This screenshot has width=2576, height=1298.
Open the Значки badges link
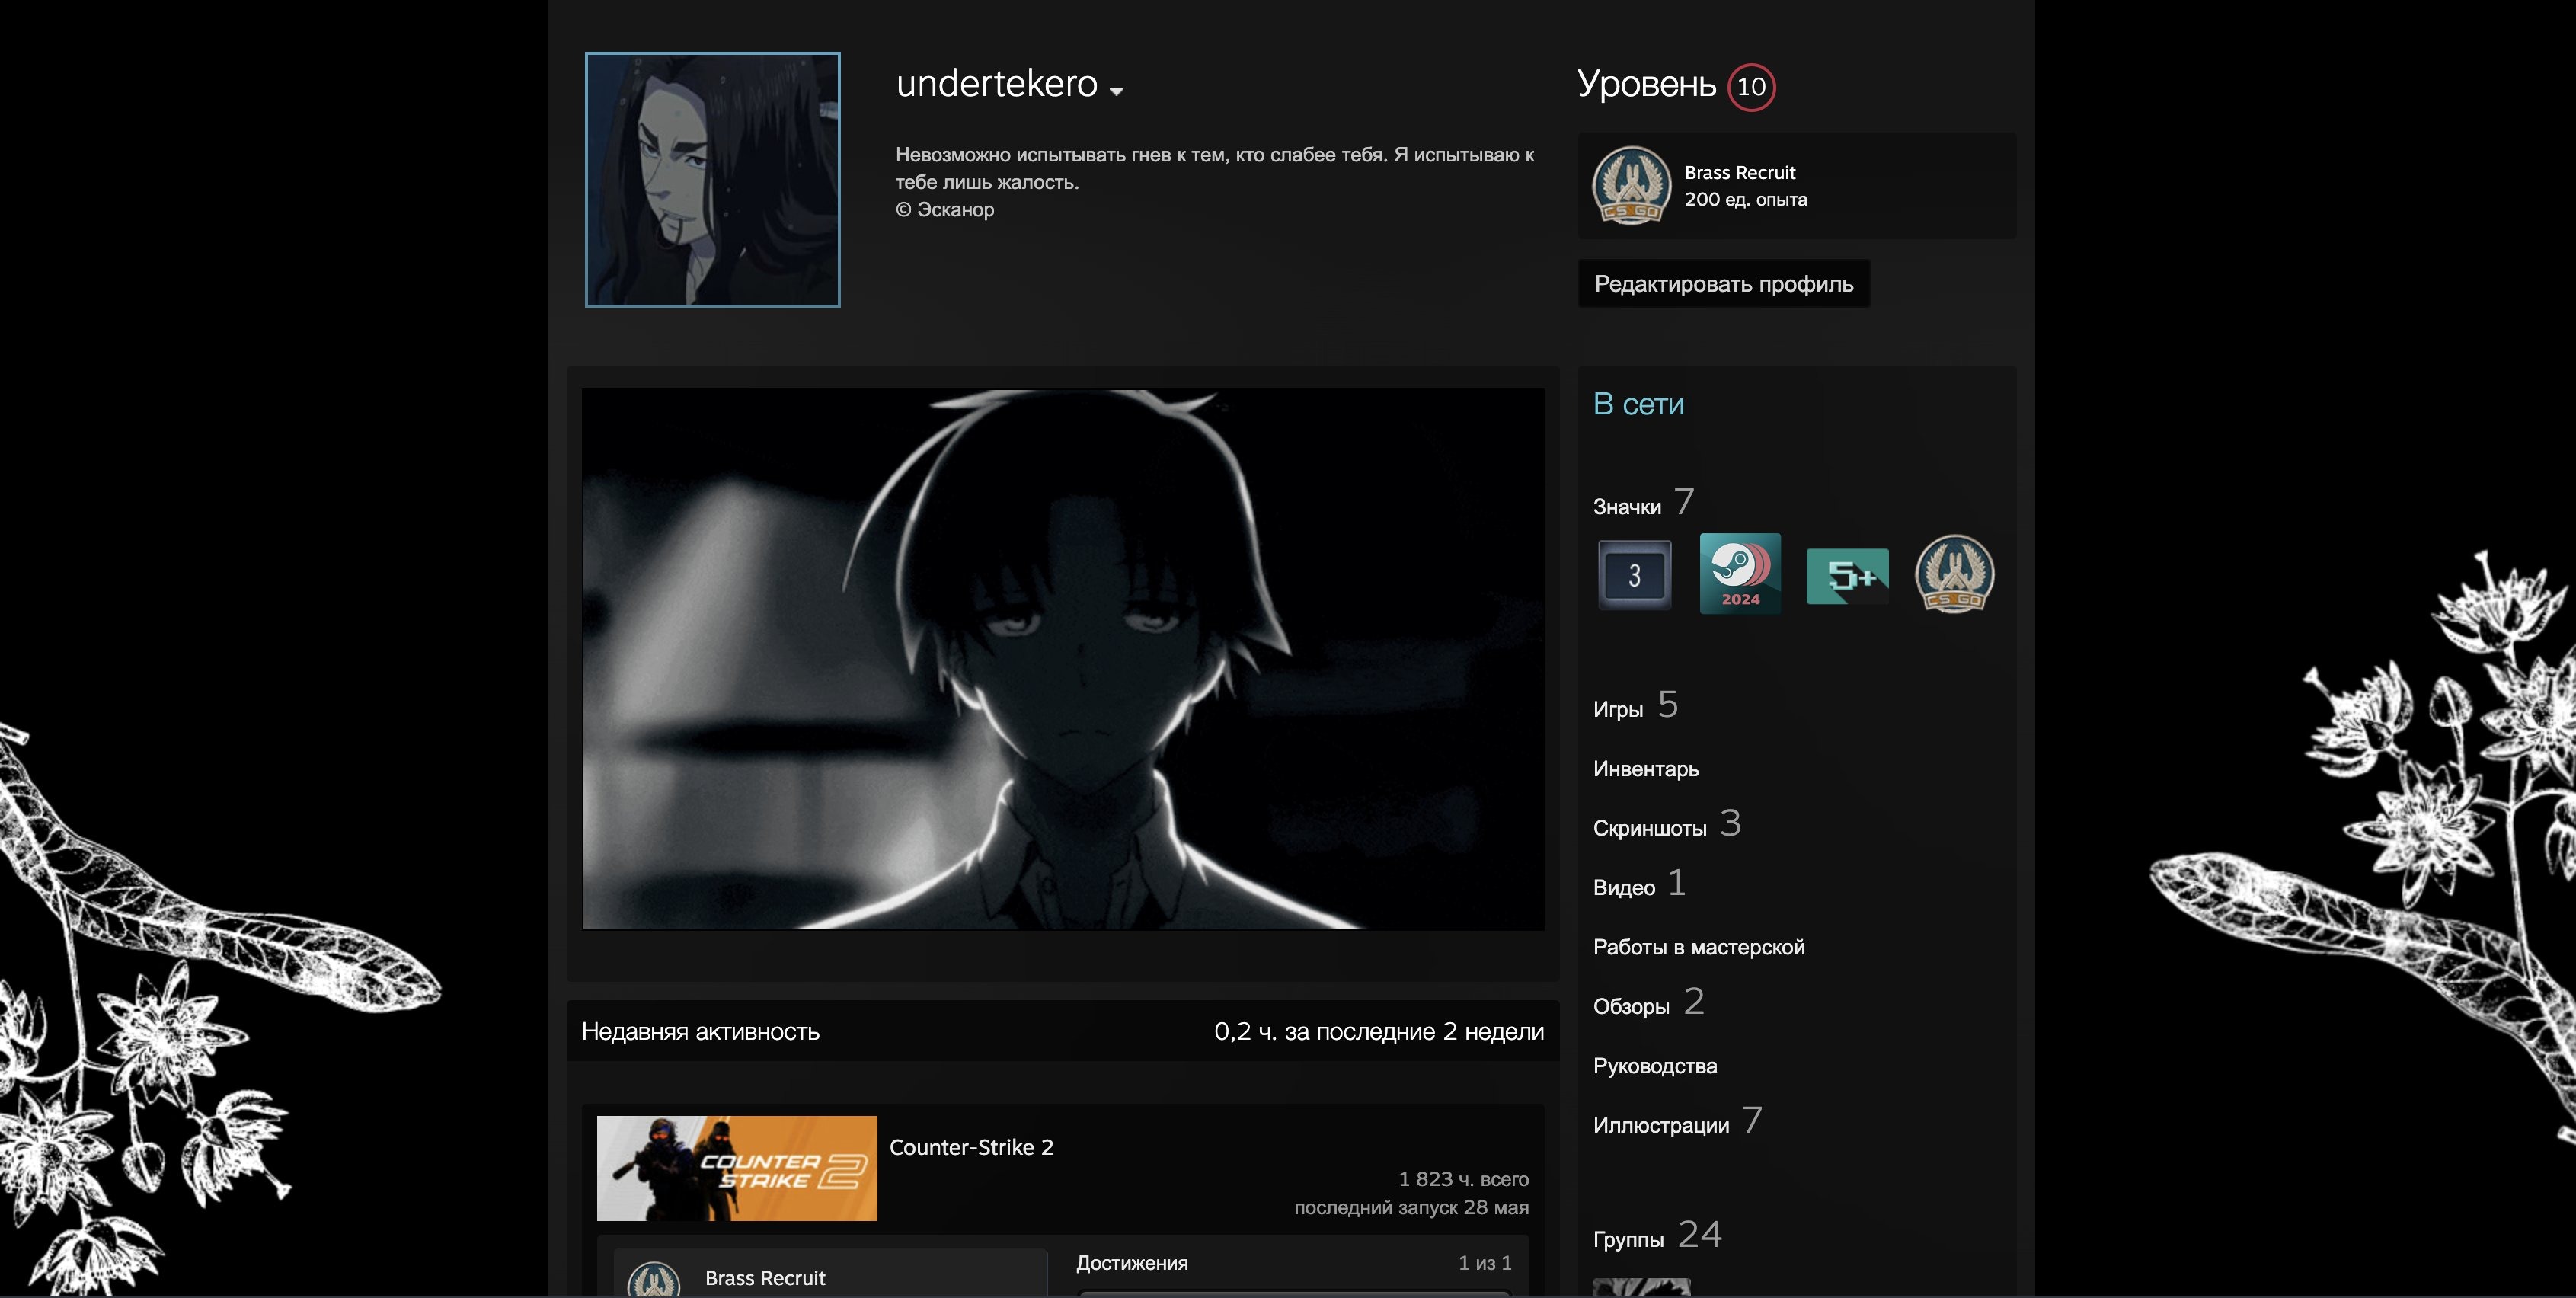1643,503
